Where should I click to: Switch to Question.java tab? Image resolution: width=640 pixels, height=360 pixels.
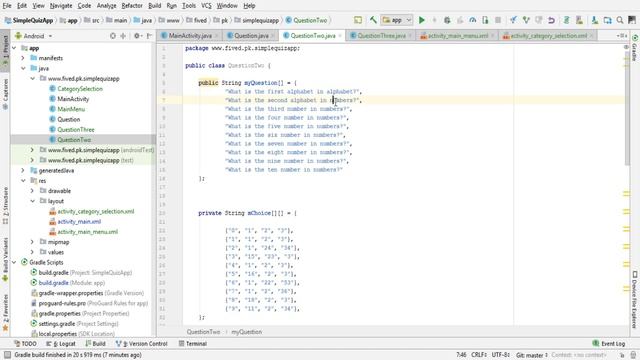point(251,36)
